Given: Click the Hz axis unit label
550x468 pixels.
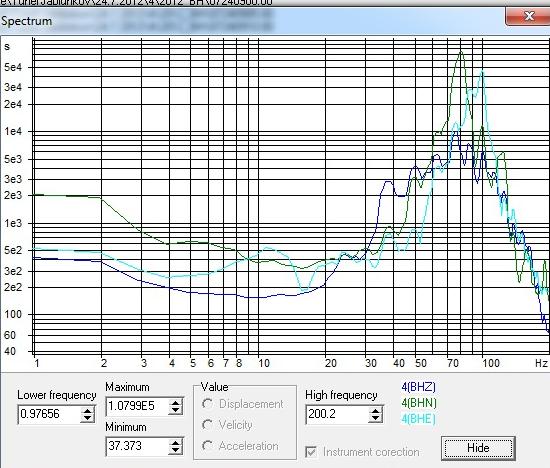Looking at the screenshot, I should pos(541,363).
